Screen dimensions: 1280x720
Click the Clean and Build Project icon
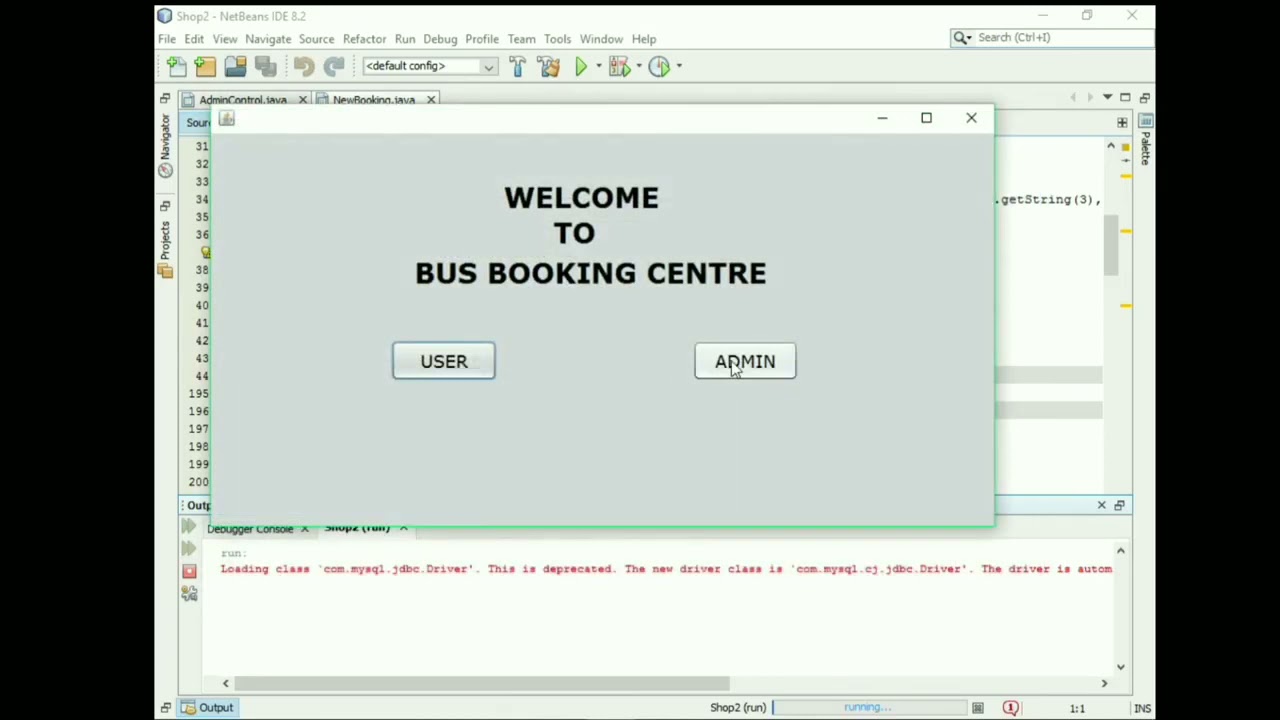pyautogui.click(x=548, y=66)
